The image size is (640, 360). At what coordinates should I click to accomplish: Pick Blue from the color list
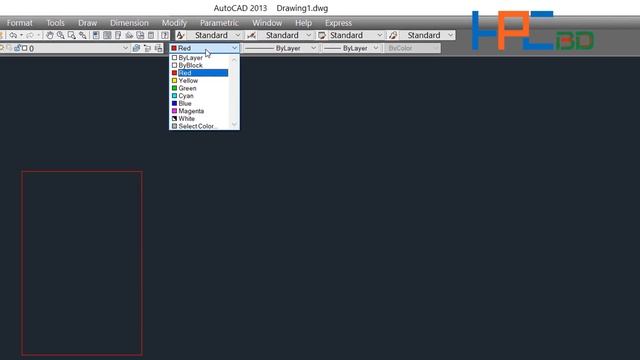click(200, 103)
